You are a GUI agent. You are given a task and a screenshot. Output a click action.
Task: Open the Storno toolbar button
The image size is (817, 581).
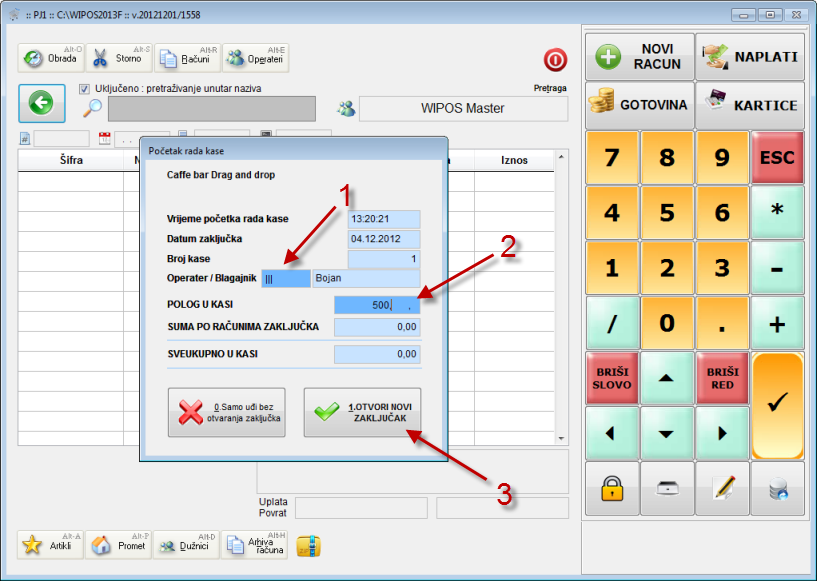pos(118,58)
